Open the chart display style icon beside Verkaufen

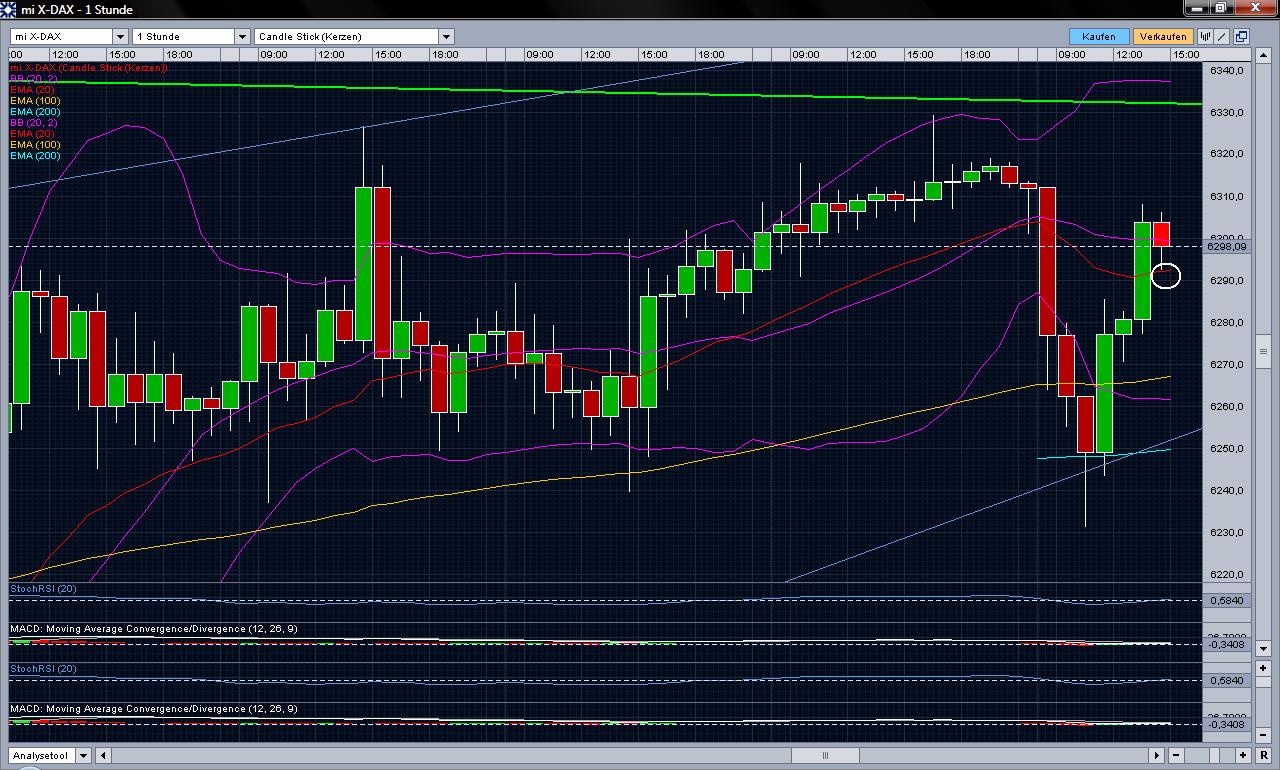coord(1205,36)
